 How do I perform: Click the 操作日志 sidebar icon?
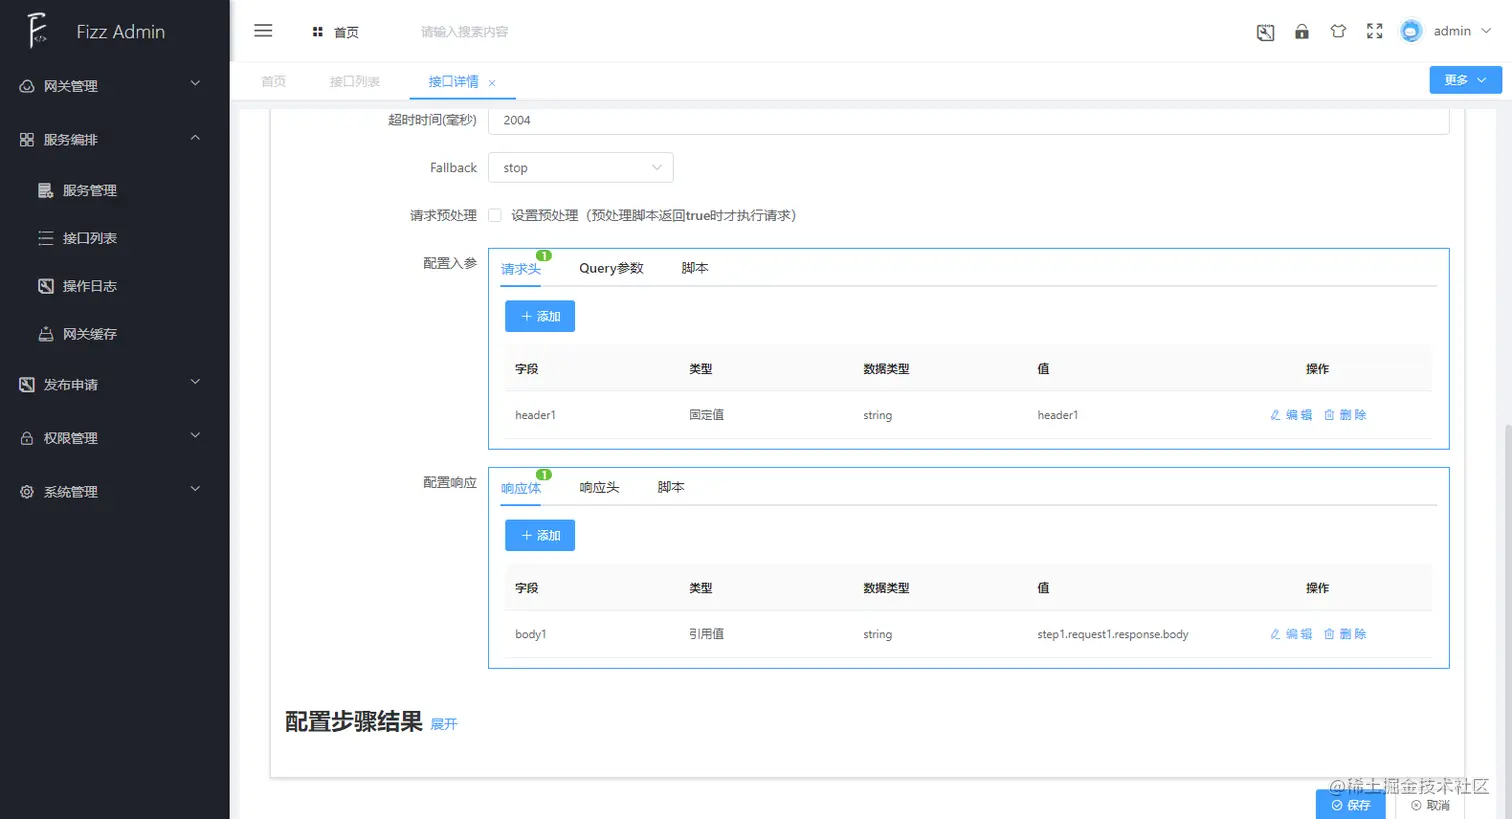[x=46, y=286]
